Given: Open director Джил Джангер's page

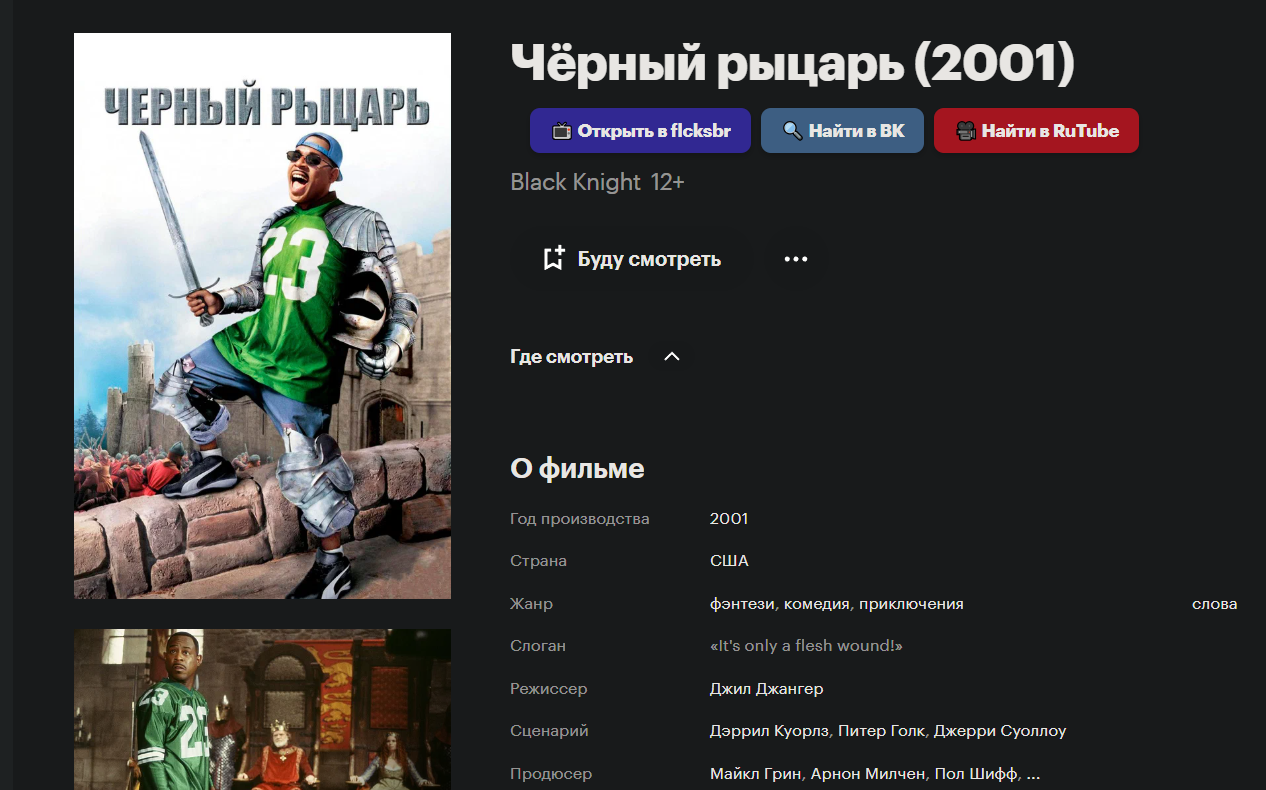Looking at the screenshot, I should click(x=766, y=689).
